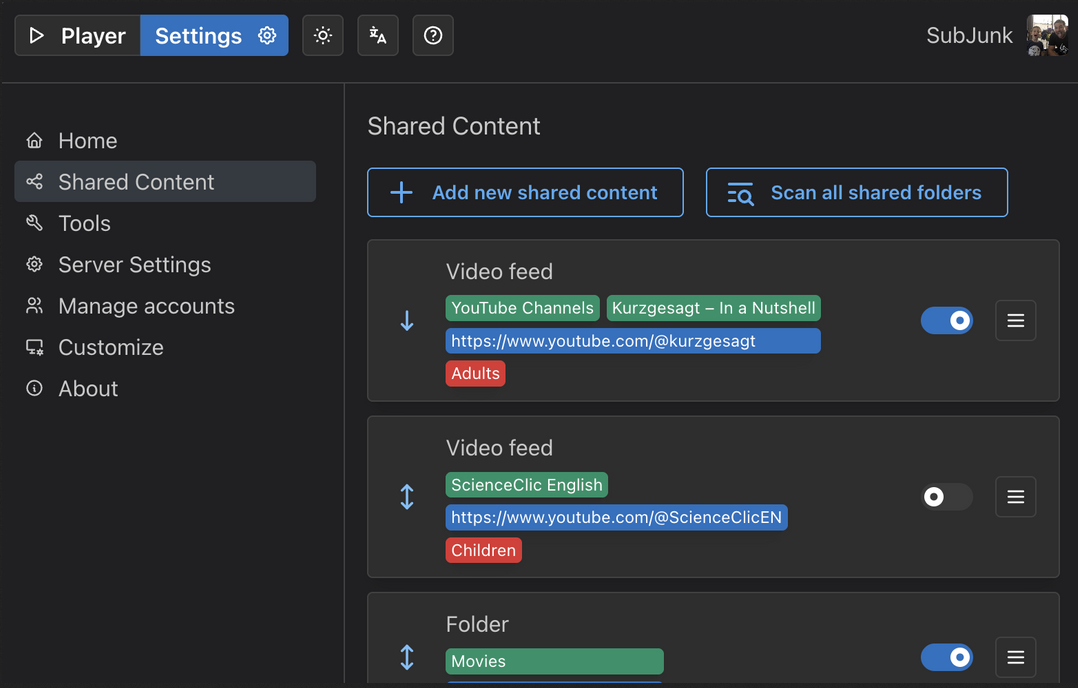This screenshot has height=688, width=1078.
Task: Click the SubJunk username text
Action: [969, 35]
